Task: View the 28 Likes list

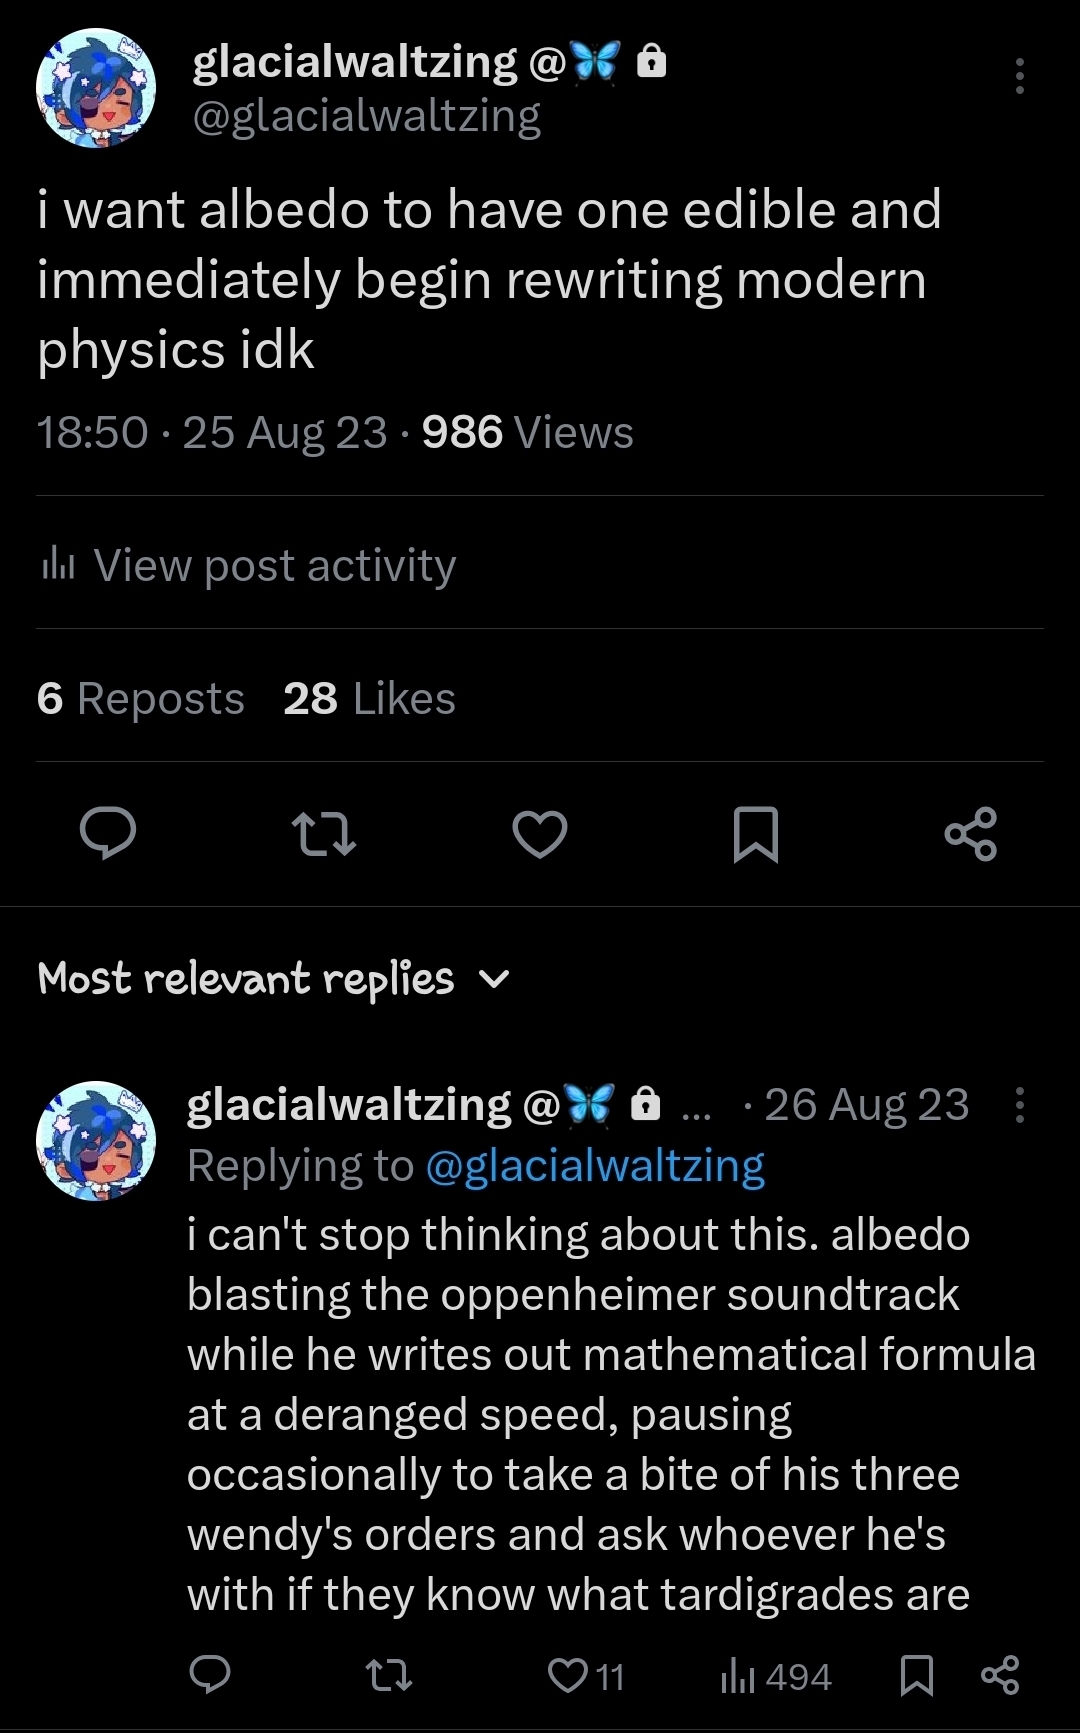Action: 369,698
